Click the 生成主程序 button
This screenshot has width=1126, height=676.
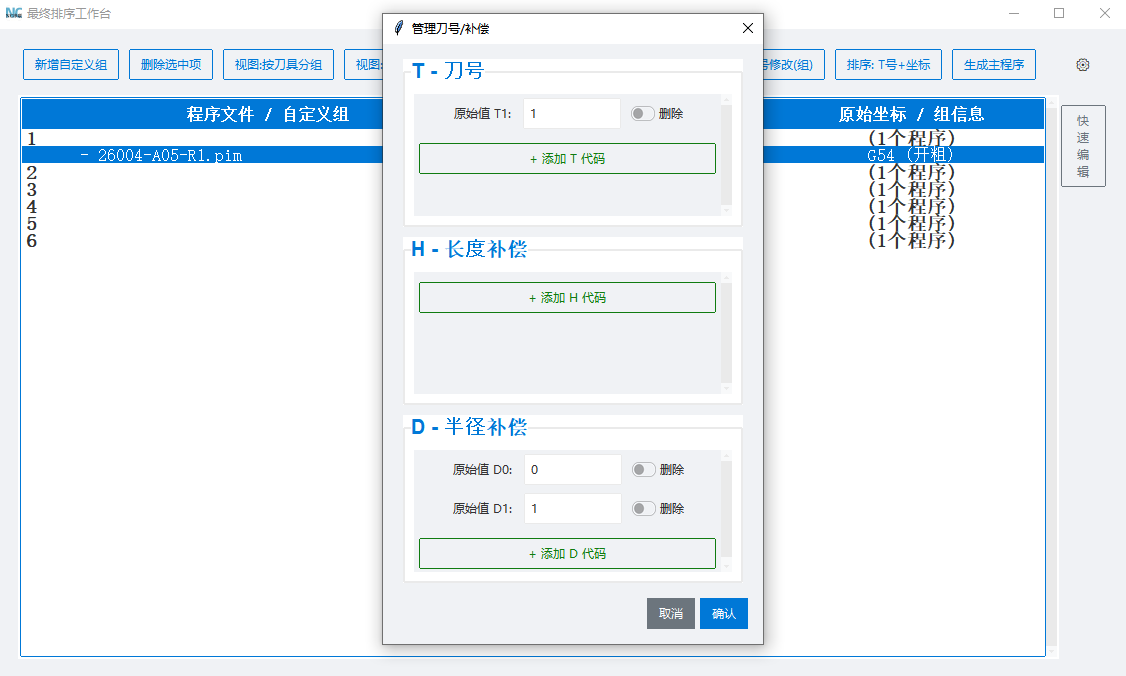(x=994, y=64)
